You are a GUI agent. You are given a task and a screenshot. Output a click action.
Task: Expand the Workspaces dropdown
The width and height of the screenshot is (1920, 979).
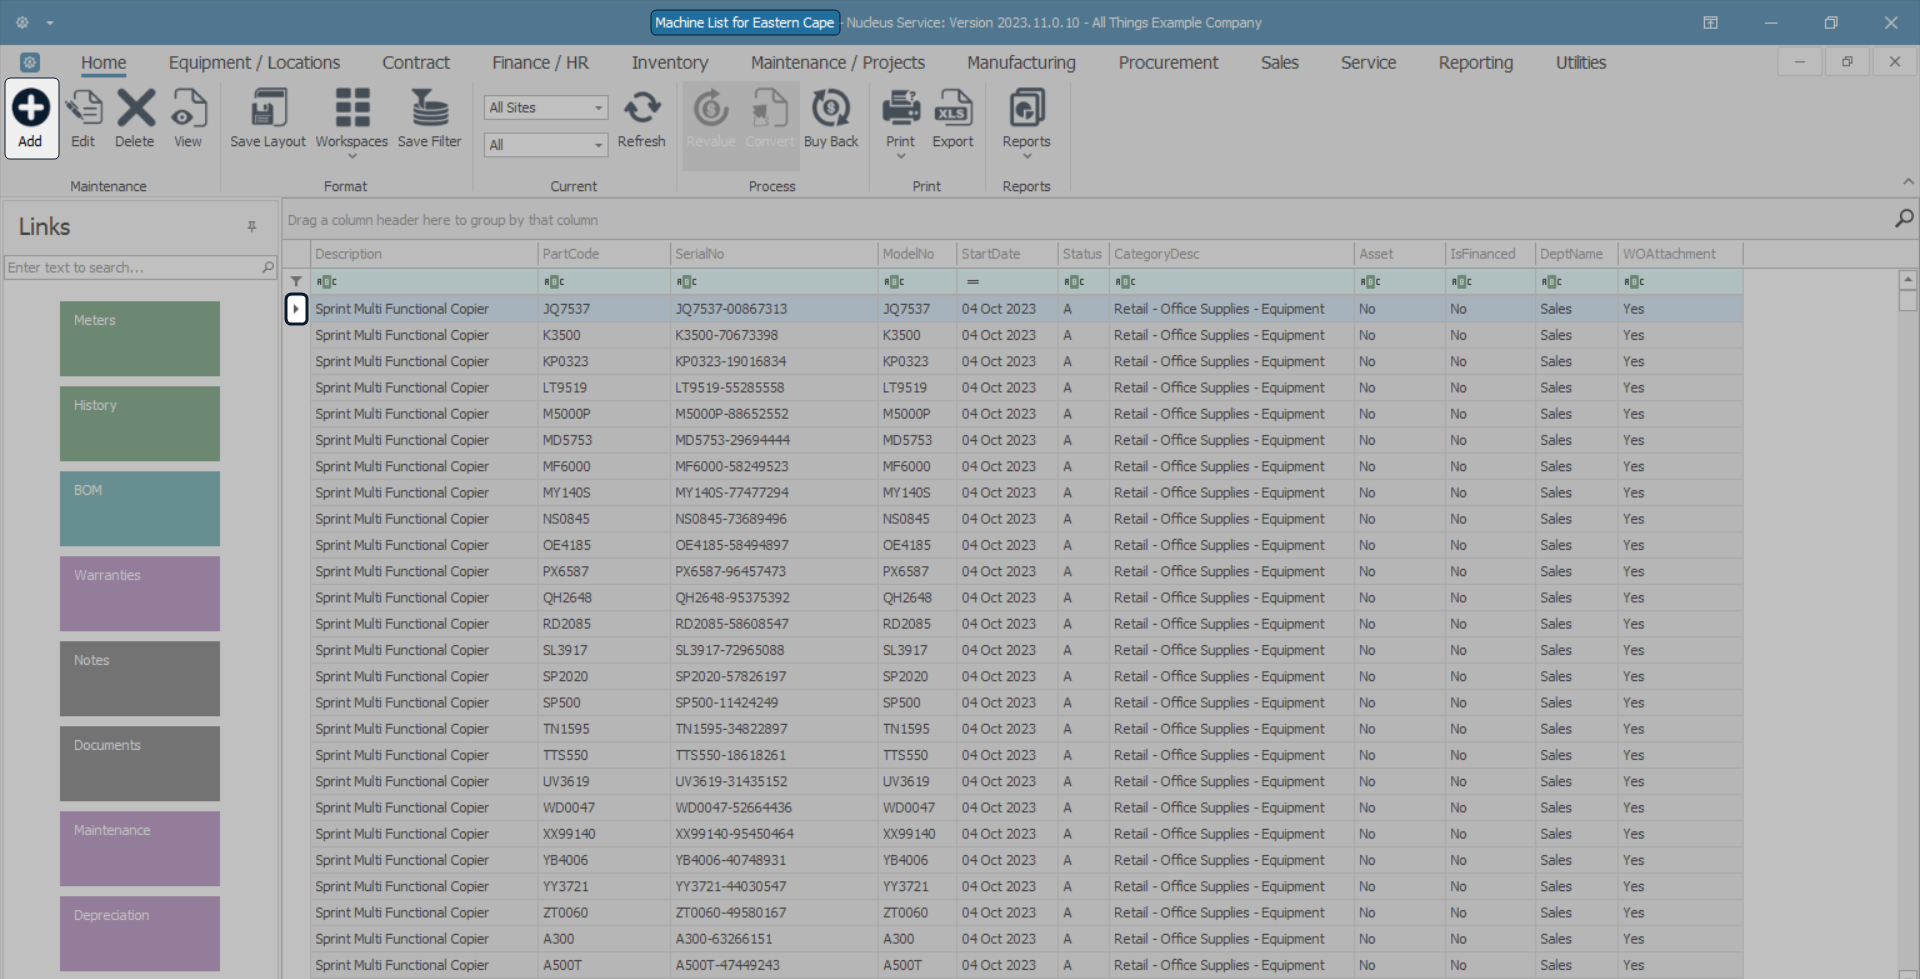[352, 157]
